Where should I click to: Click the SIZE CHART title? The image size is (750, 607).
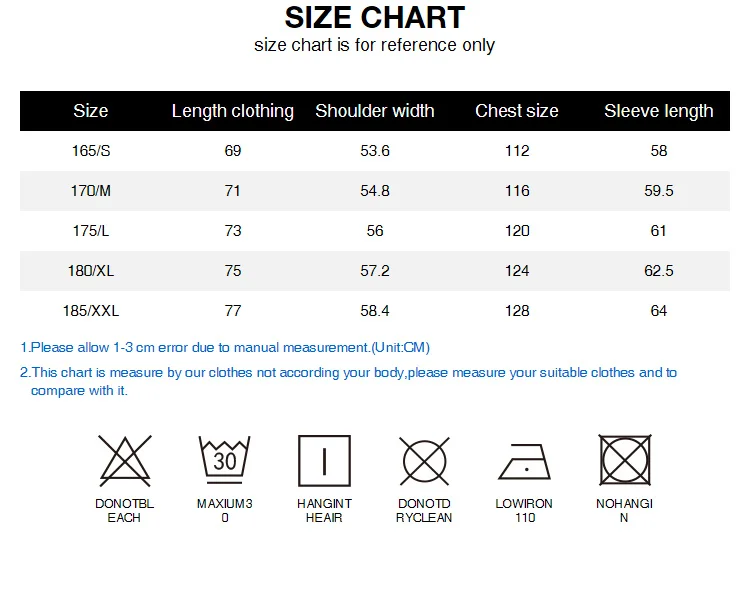point(375,18)
